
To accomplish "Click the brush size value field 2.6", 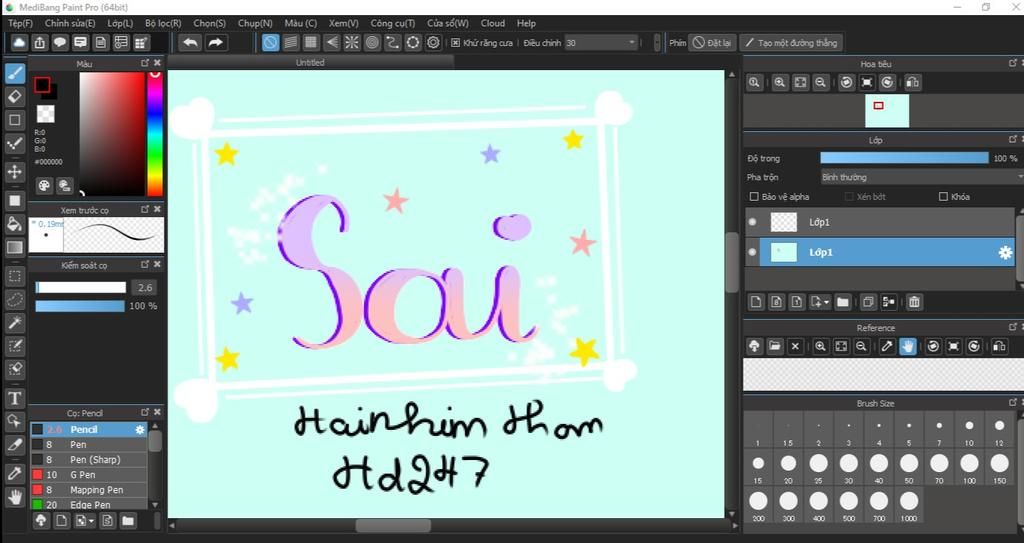I will click(x=145, y=288).
